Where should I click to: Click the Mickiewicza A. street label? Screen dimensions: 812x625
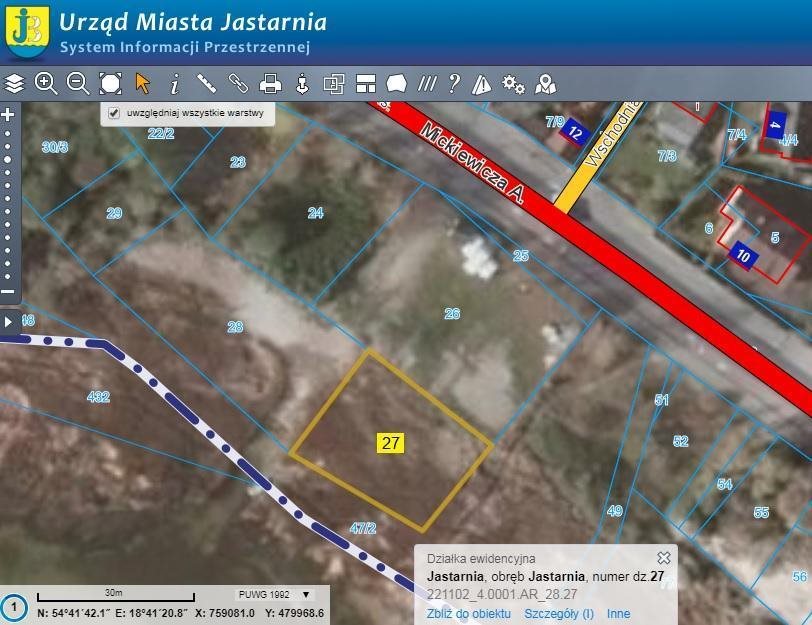point(471,162)
